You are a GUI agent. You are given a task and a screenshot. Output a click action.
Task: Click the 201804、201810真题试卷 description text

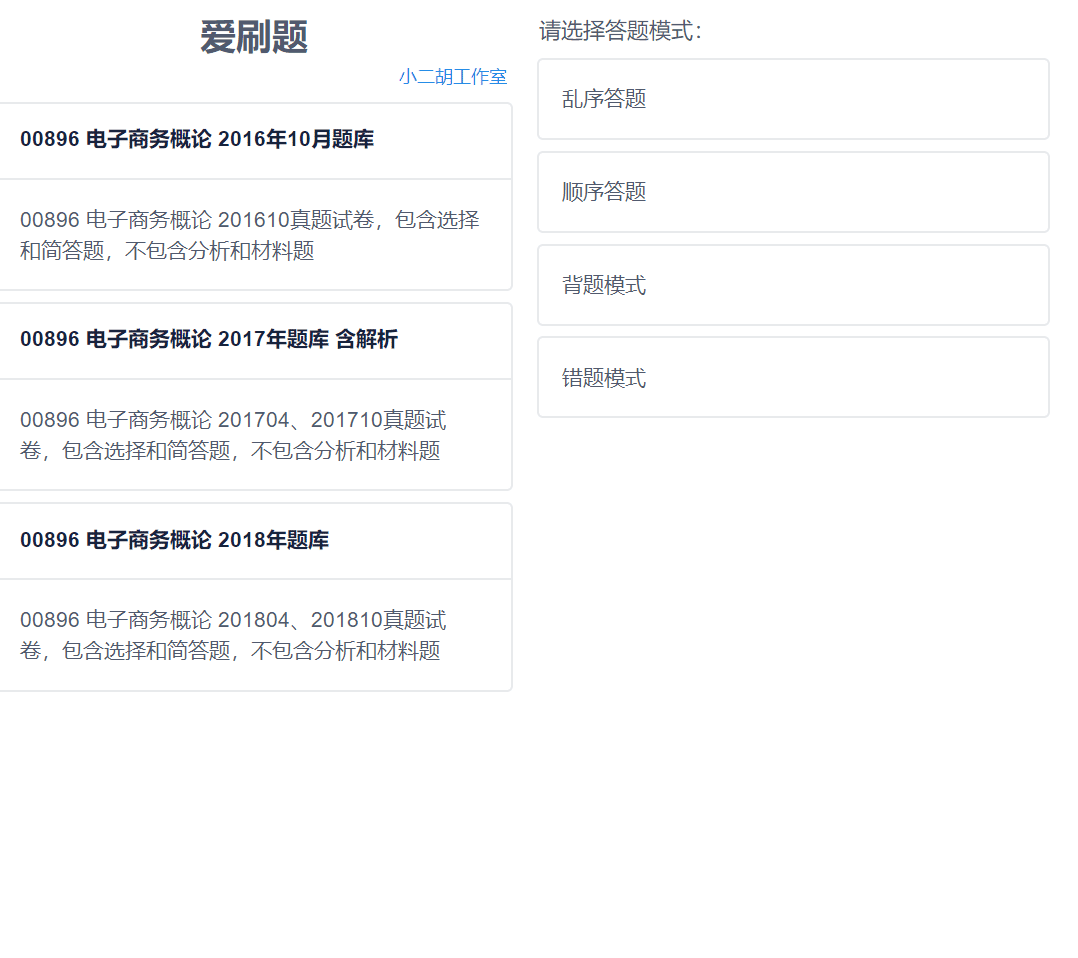tap(235, 635)
